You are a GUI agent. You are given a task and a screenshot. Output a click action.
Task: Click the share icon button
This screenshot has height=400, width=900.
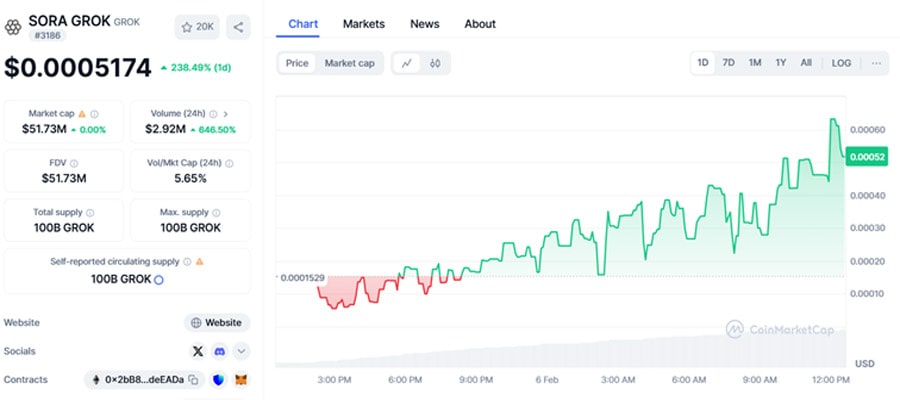click(x=238, y=27)
